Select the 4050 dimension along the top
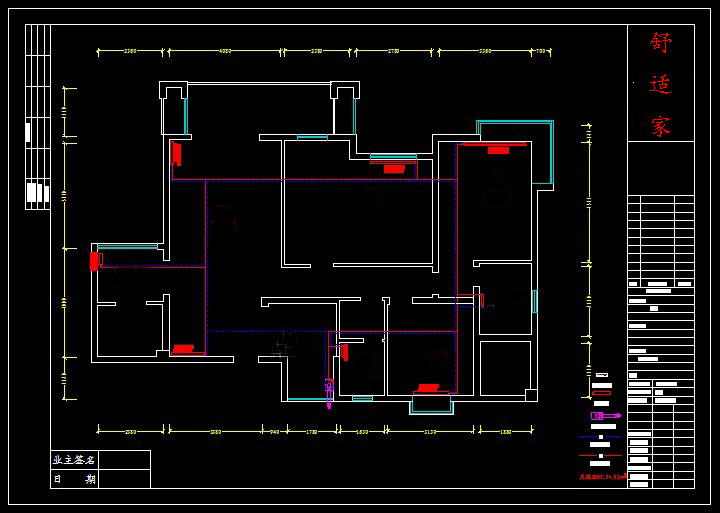The height and width of the screenshot is (513, 720). pos(225,50)
